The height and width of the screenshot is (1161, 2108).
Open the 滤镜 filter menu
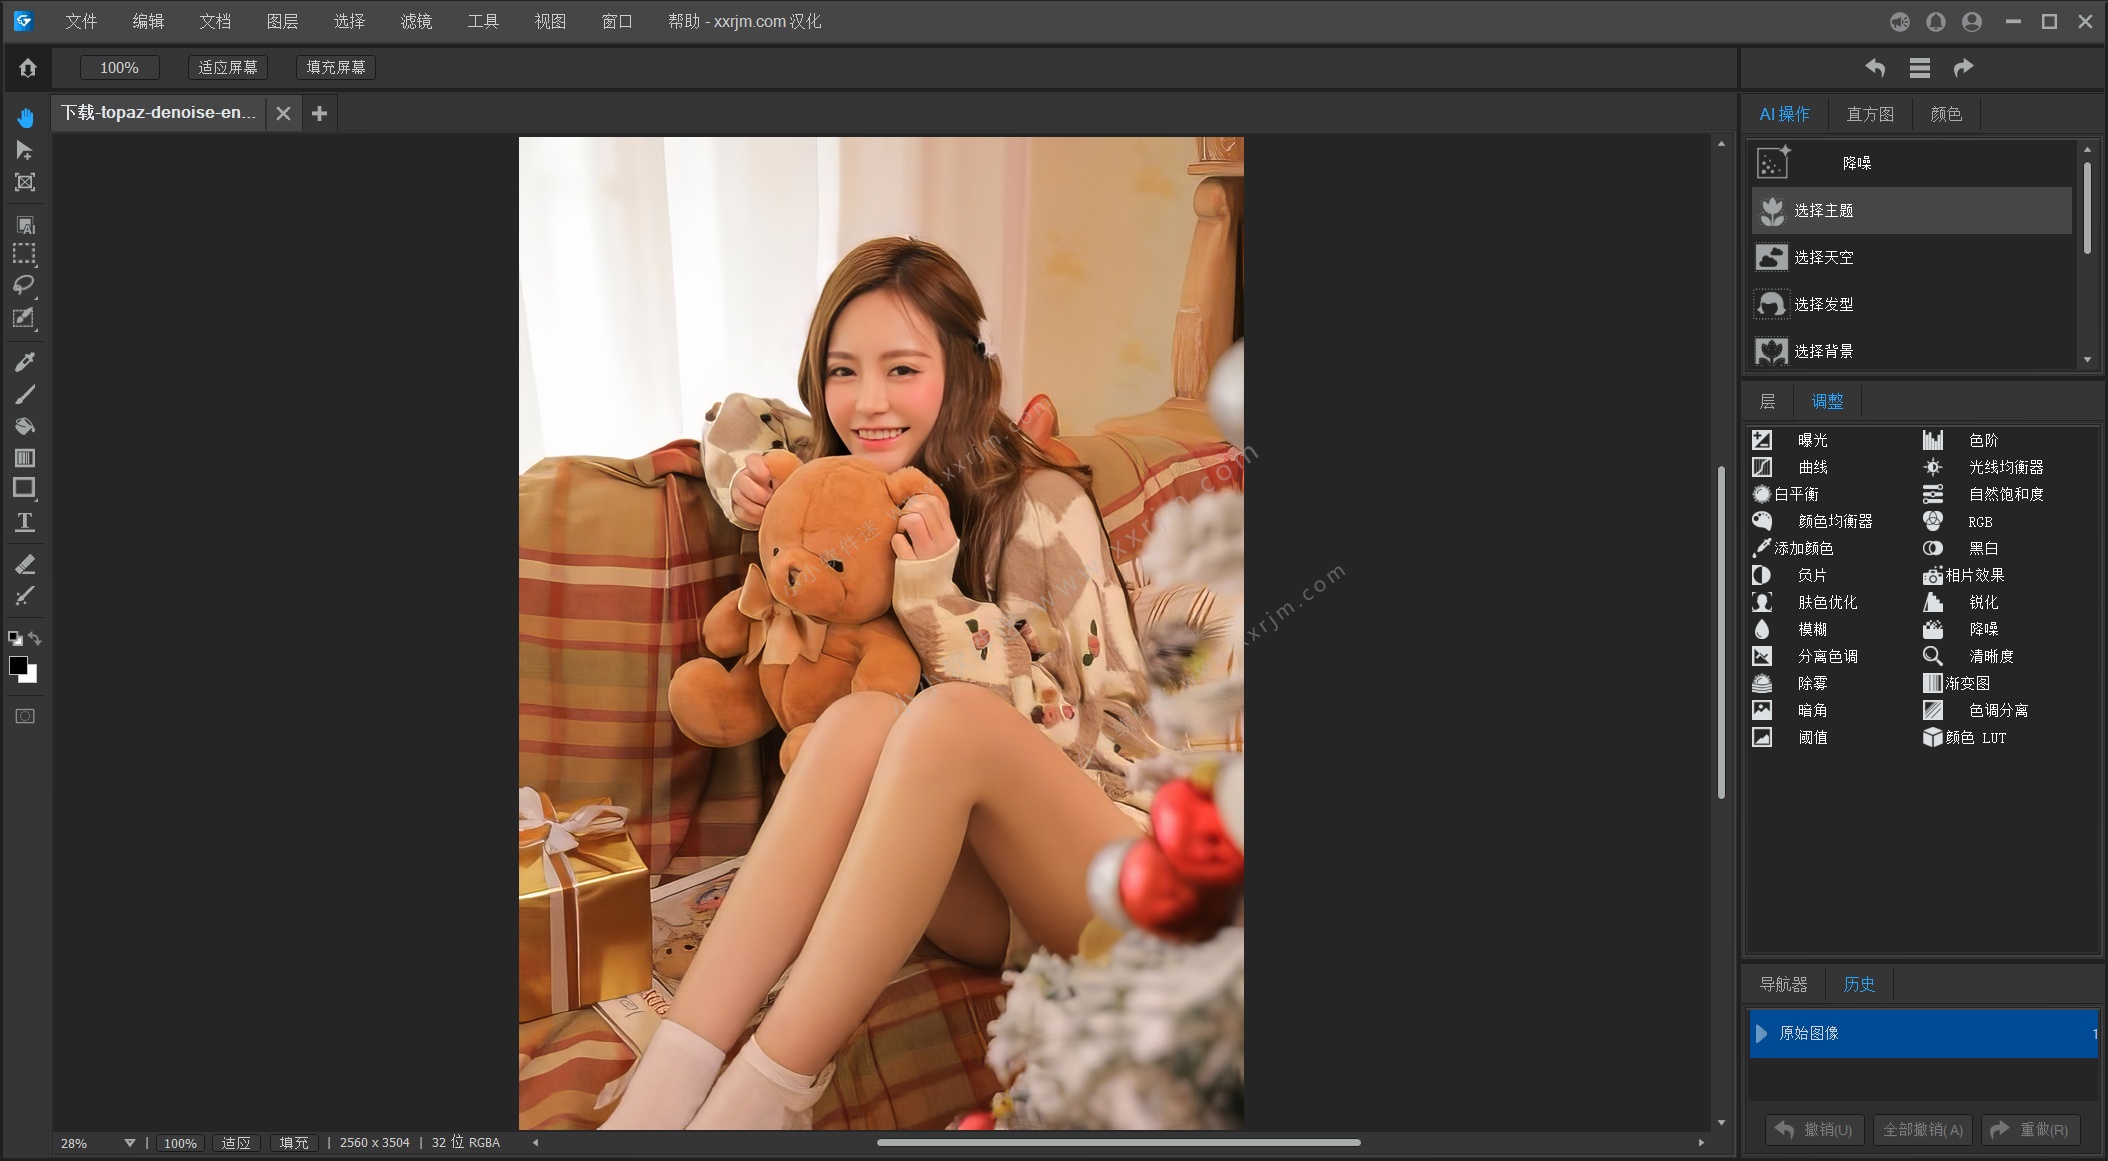click(416, 21)
